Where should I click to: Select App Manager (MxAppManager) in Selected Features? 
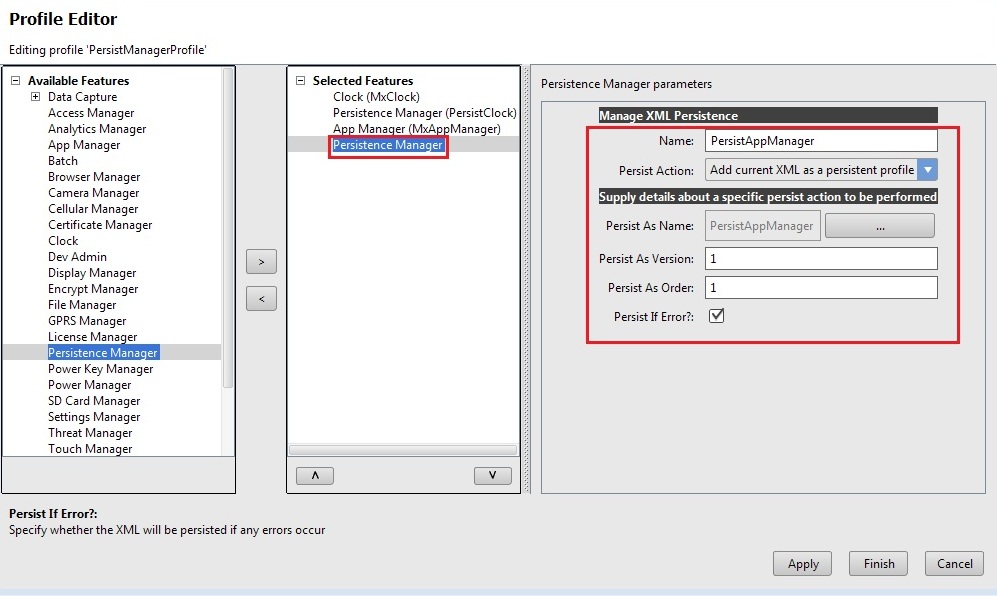point(416,129)
